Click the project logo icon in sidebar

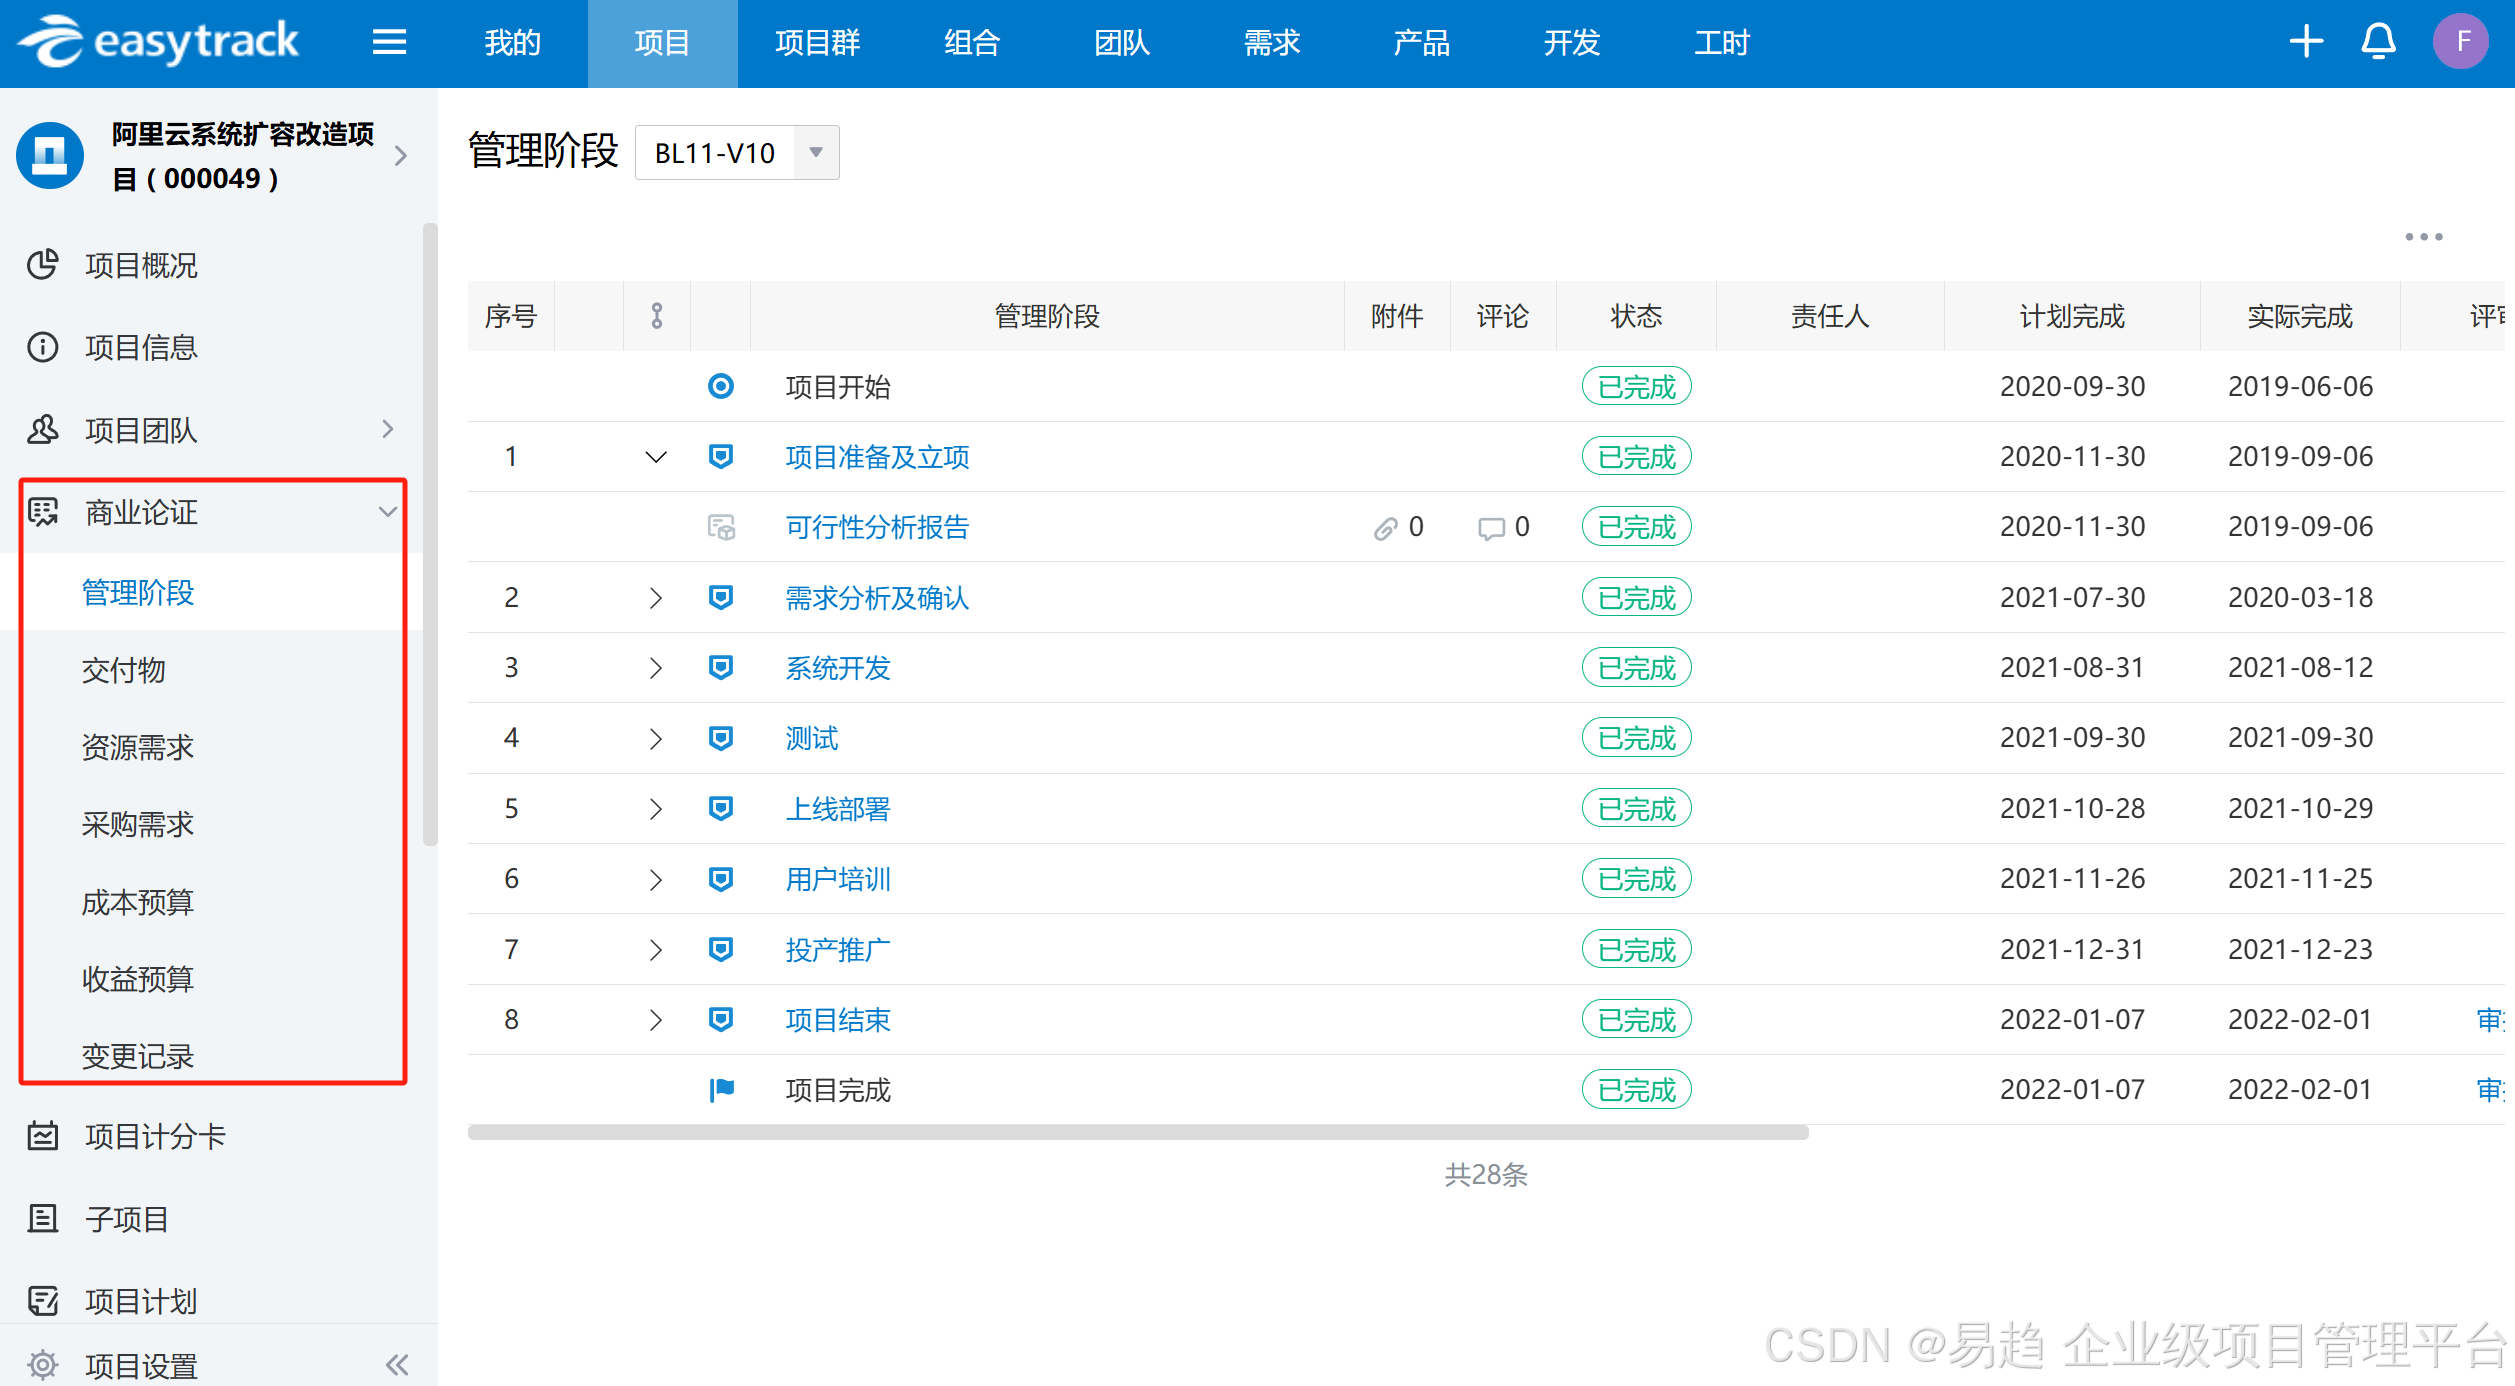(50, 155)
